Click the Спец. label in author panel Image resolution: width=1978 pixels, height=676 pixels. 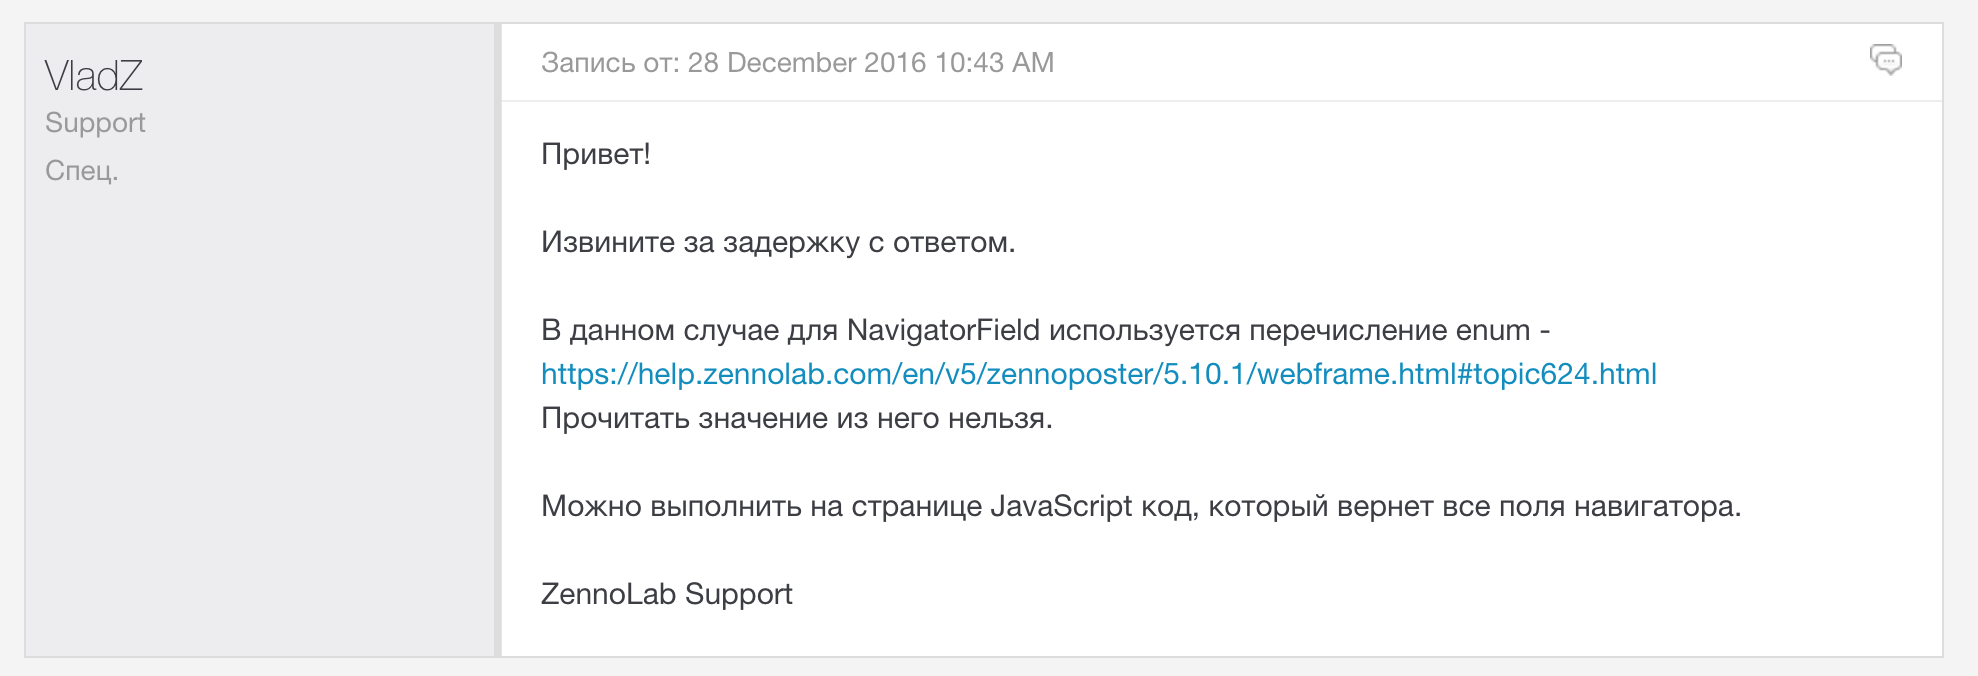point(82,170)
